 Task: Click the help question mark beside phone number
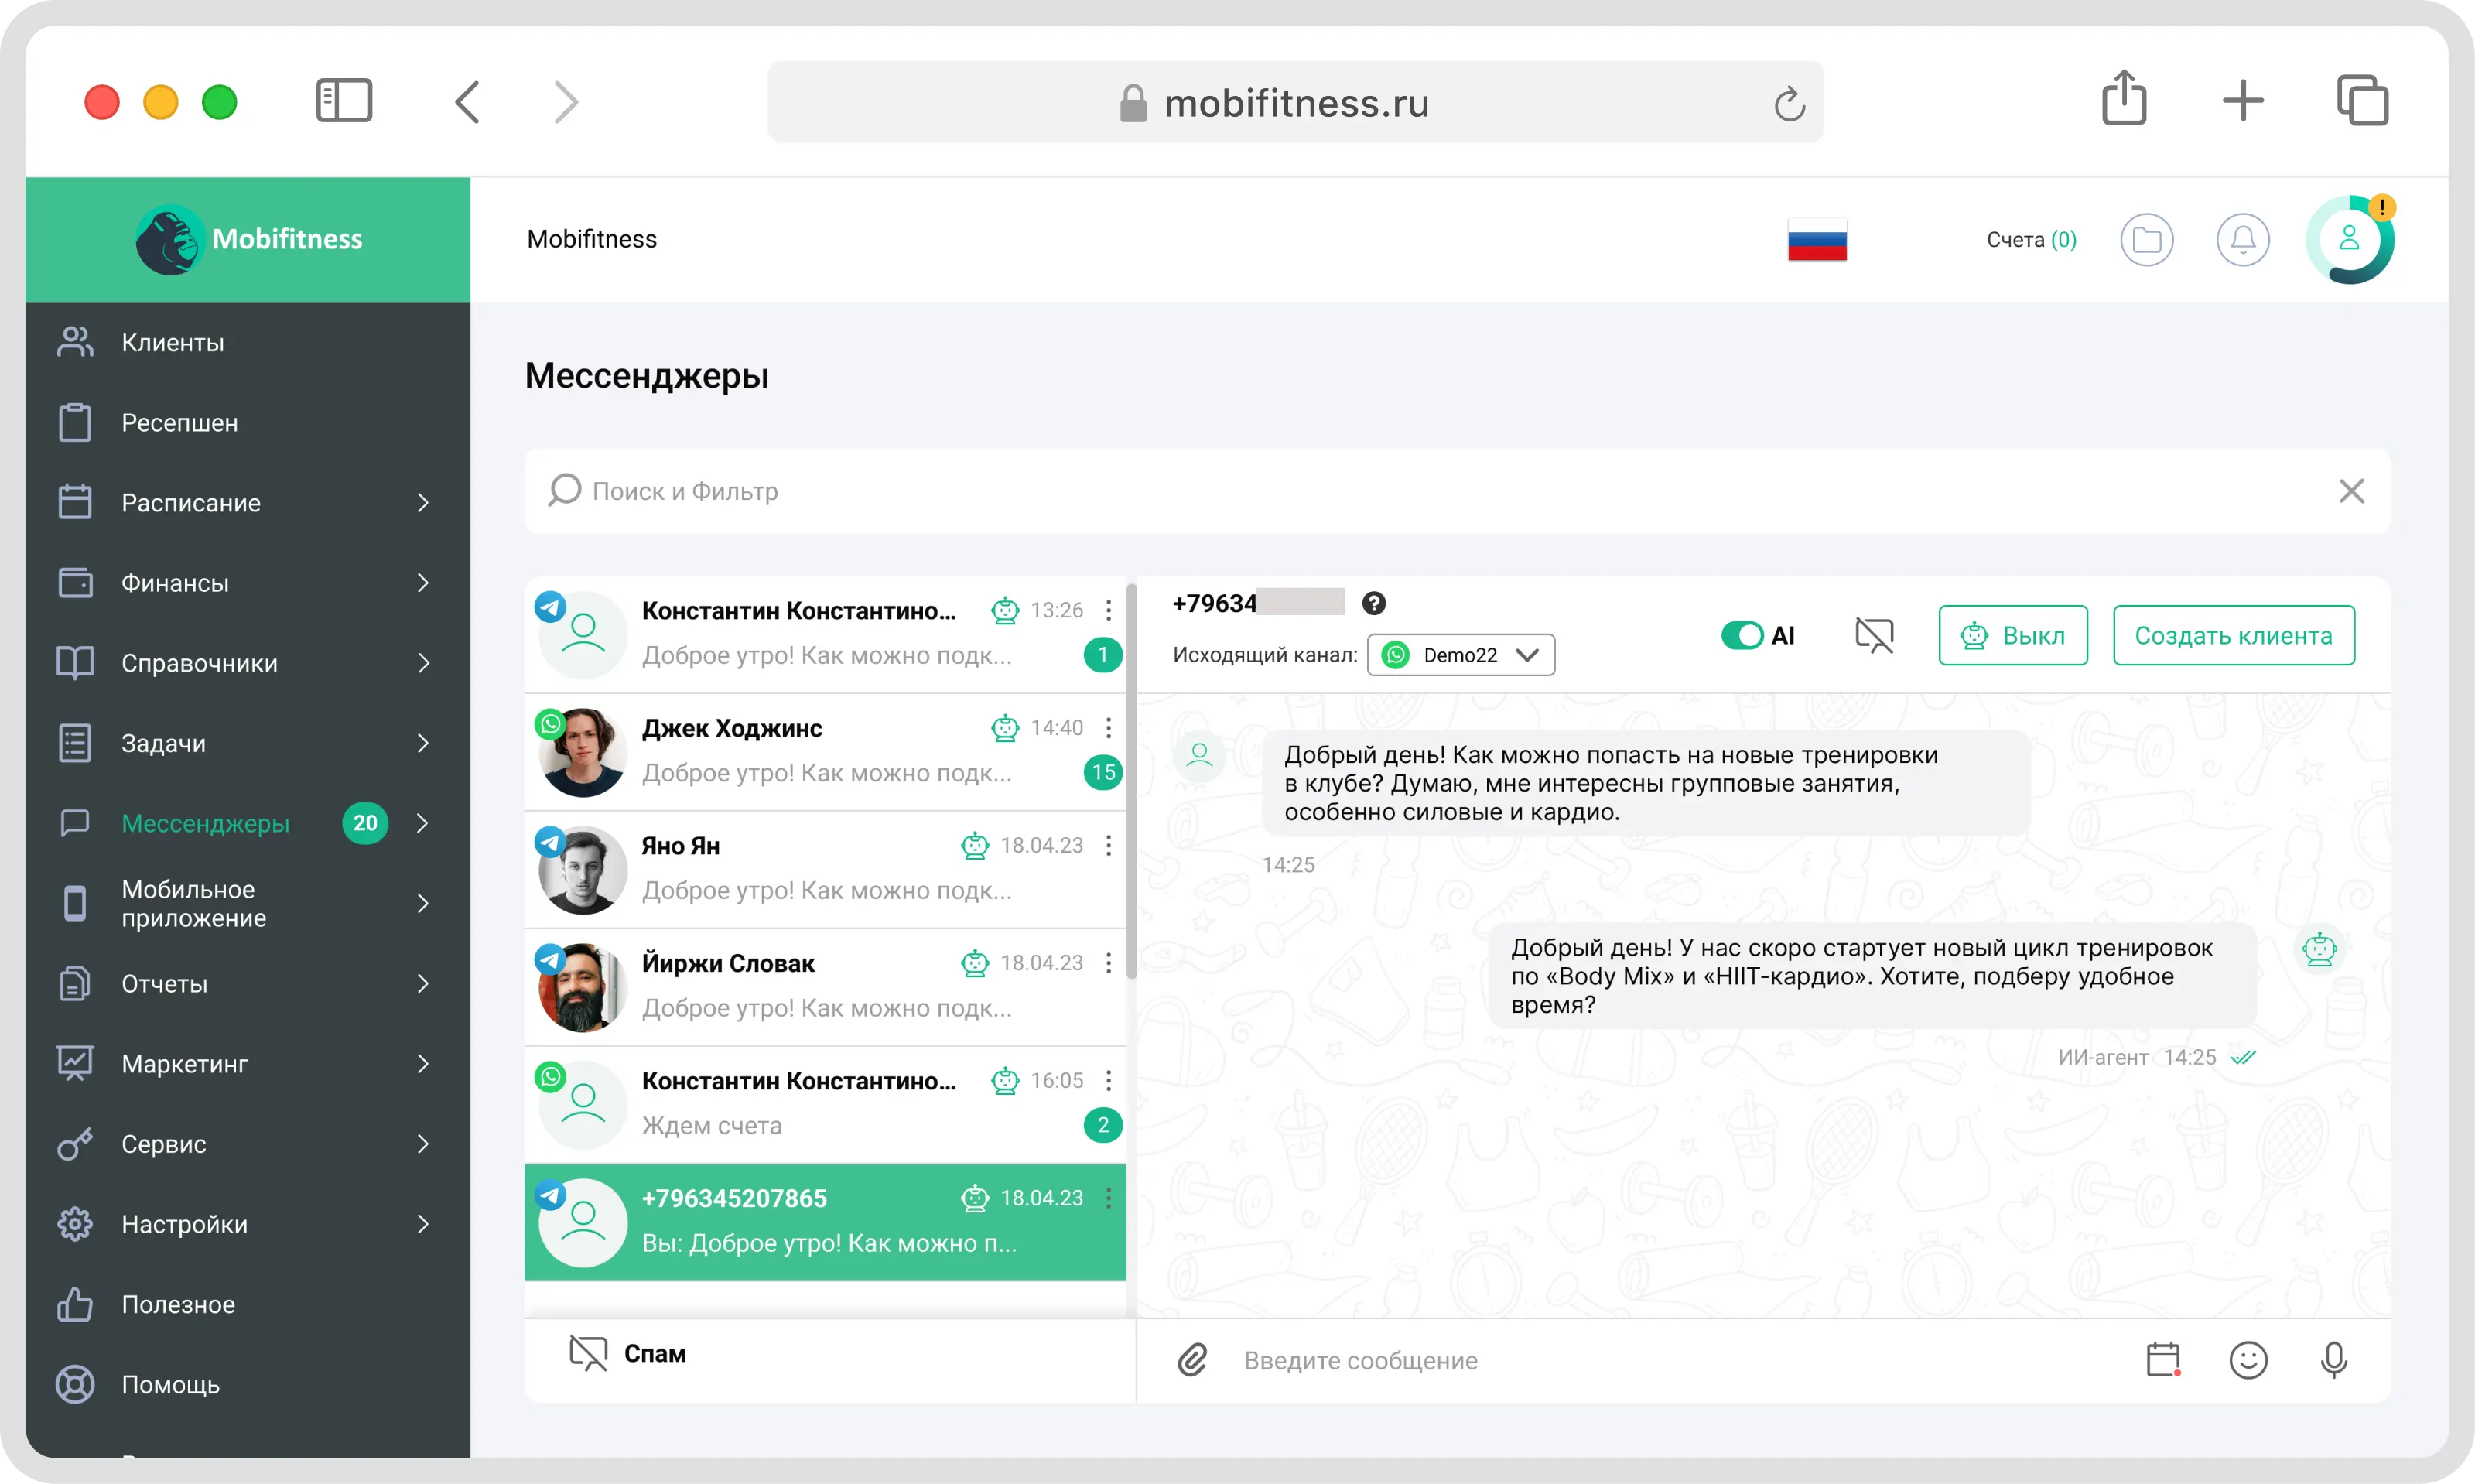1374,603
